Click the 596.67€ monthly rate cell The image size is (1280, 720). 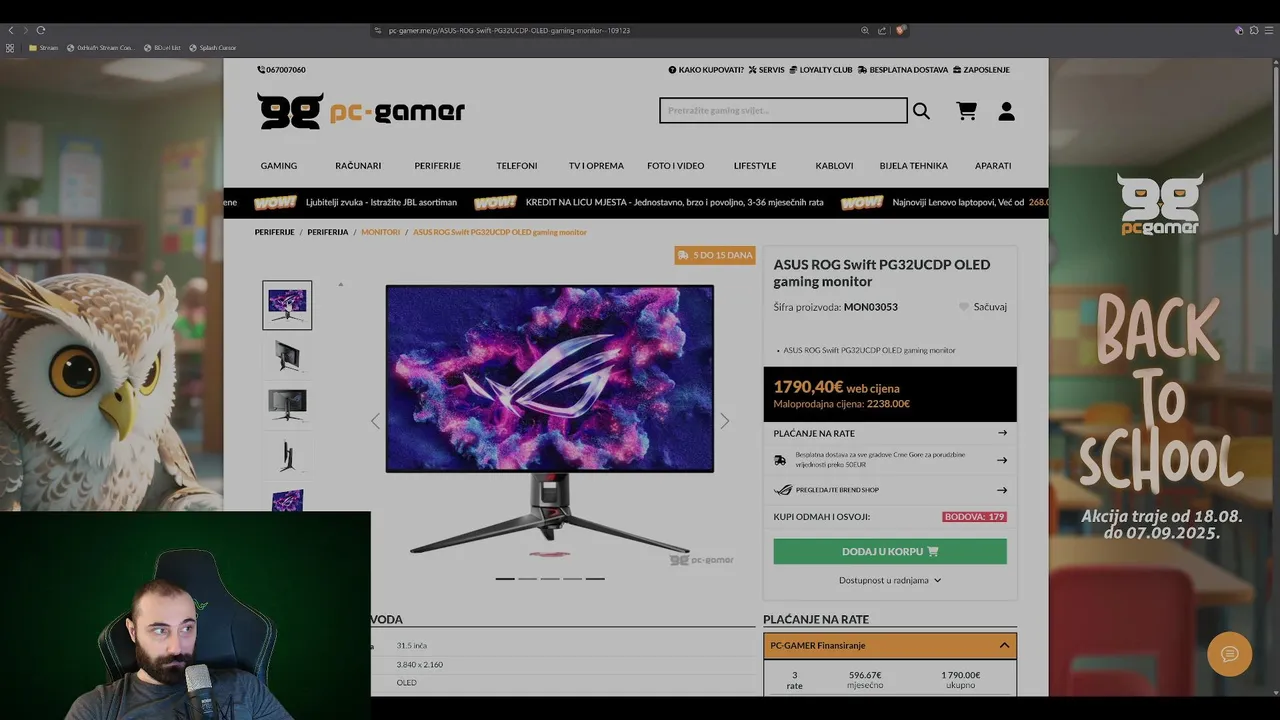click(x=865, y=680)
